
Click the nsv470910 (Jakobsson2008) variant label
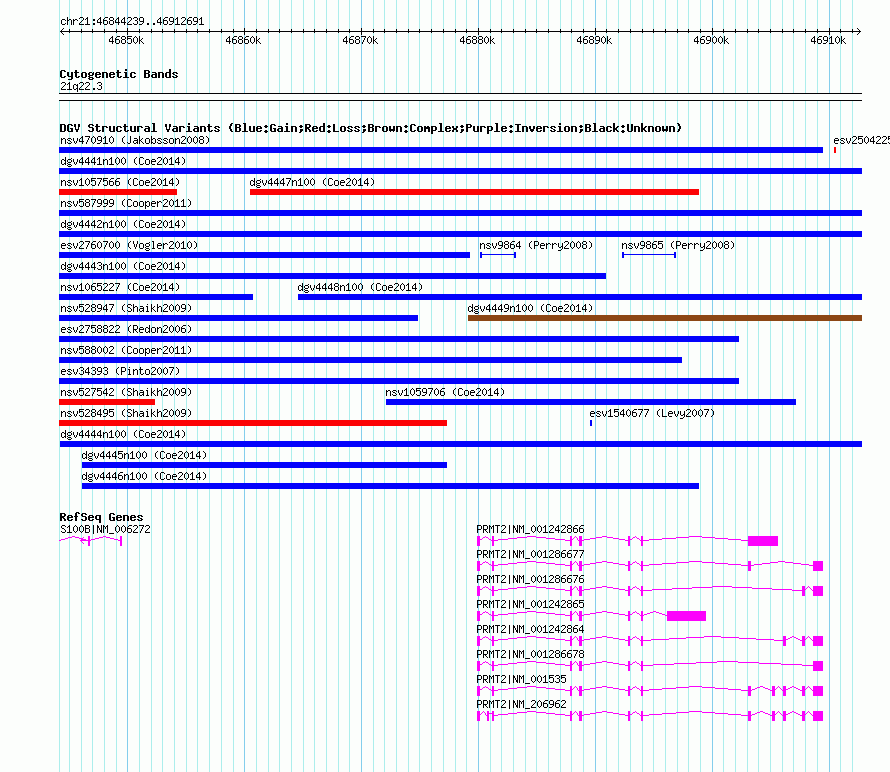pyautogui.click(x=135, y=140)
